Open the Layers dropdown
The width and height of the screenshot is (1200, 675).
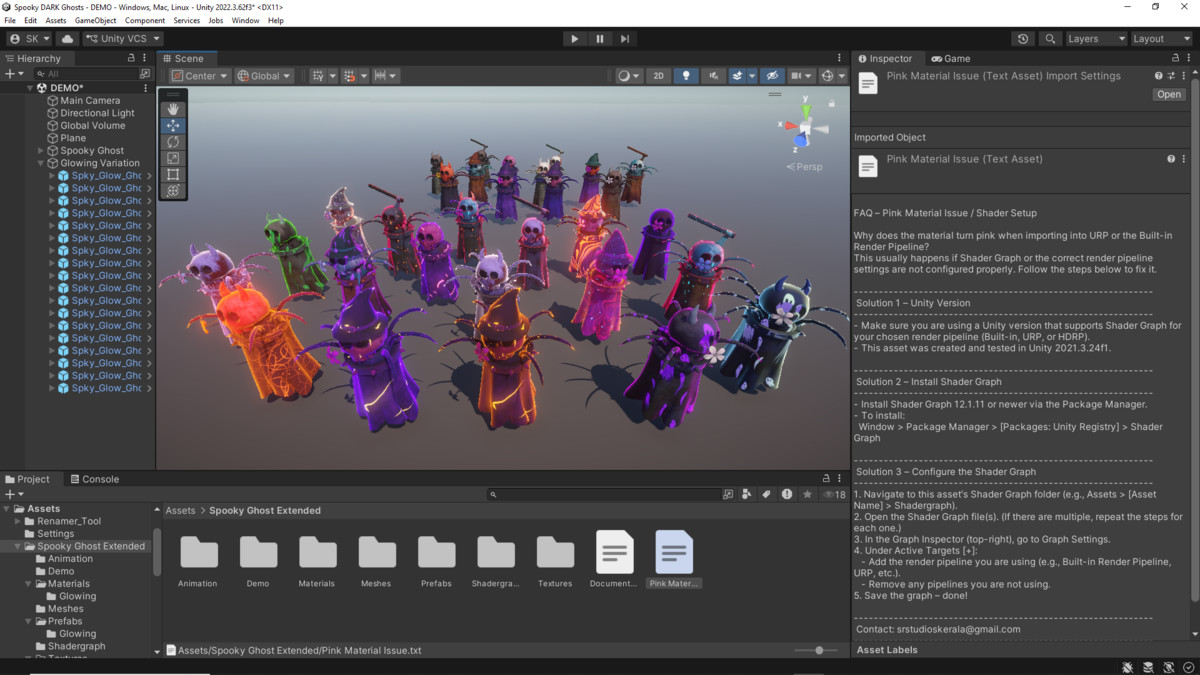pos(1095,39)
